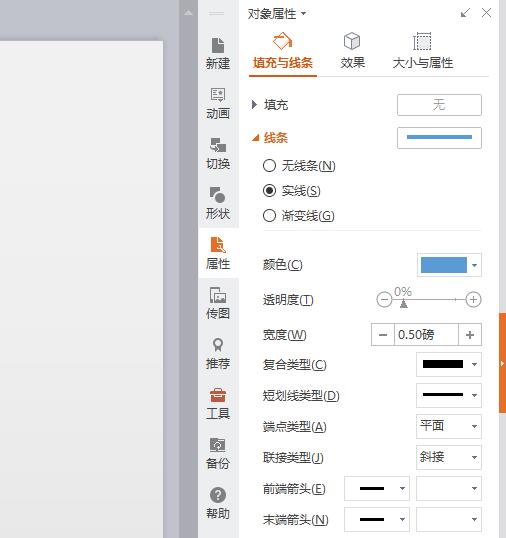Image resolution: width=506 pixels, height=538 pixels.
Task: Switch to 填充与线条 tab
Action: click(x=283, y=51)
